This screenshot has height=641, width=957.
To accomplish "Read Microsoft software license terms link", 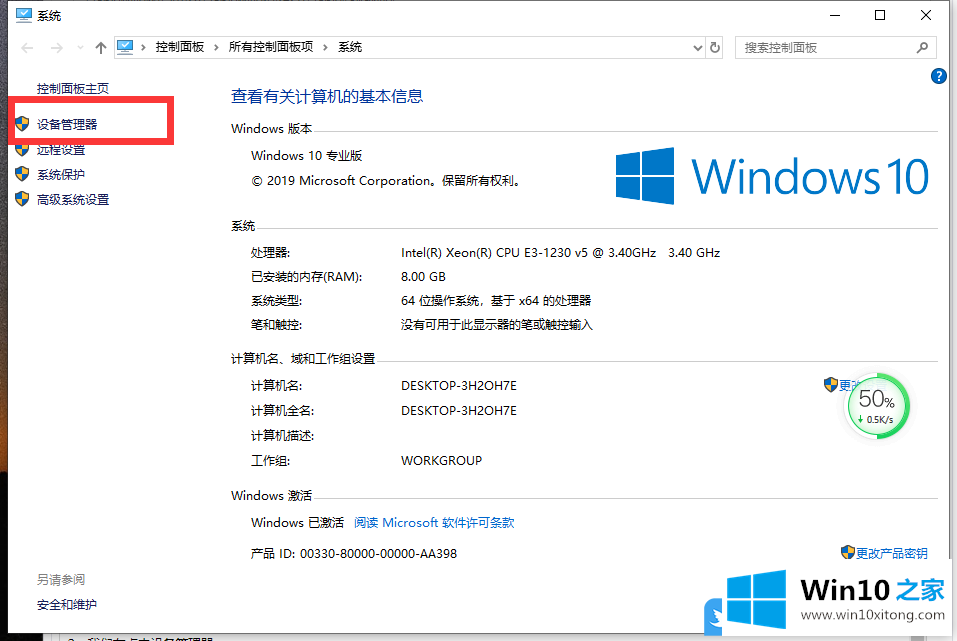I will click(434, 523).
